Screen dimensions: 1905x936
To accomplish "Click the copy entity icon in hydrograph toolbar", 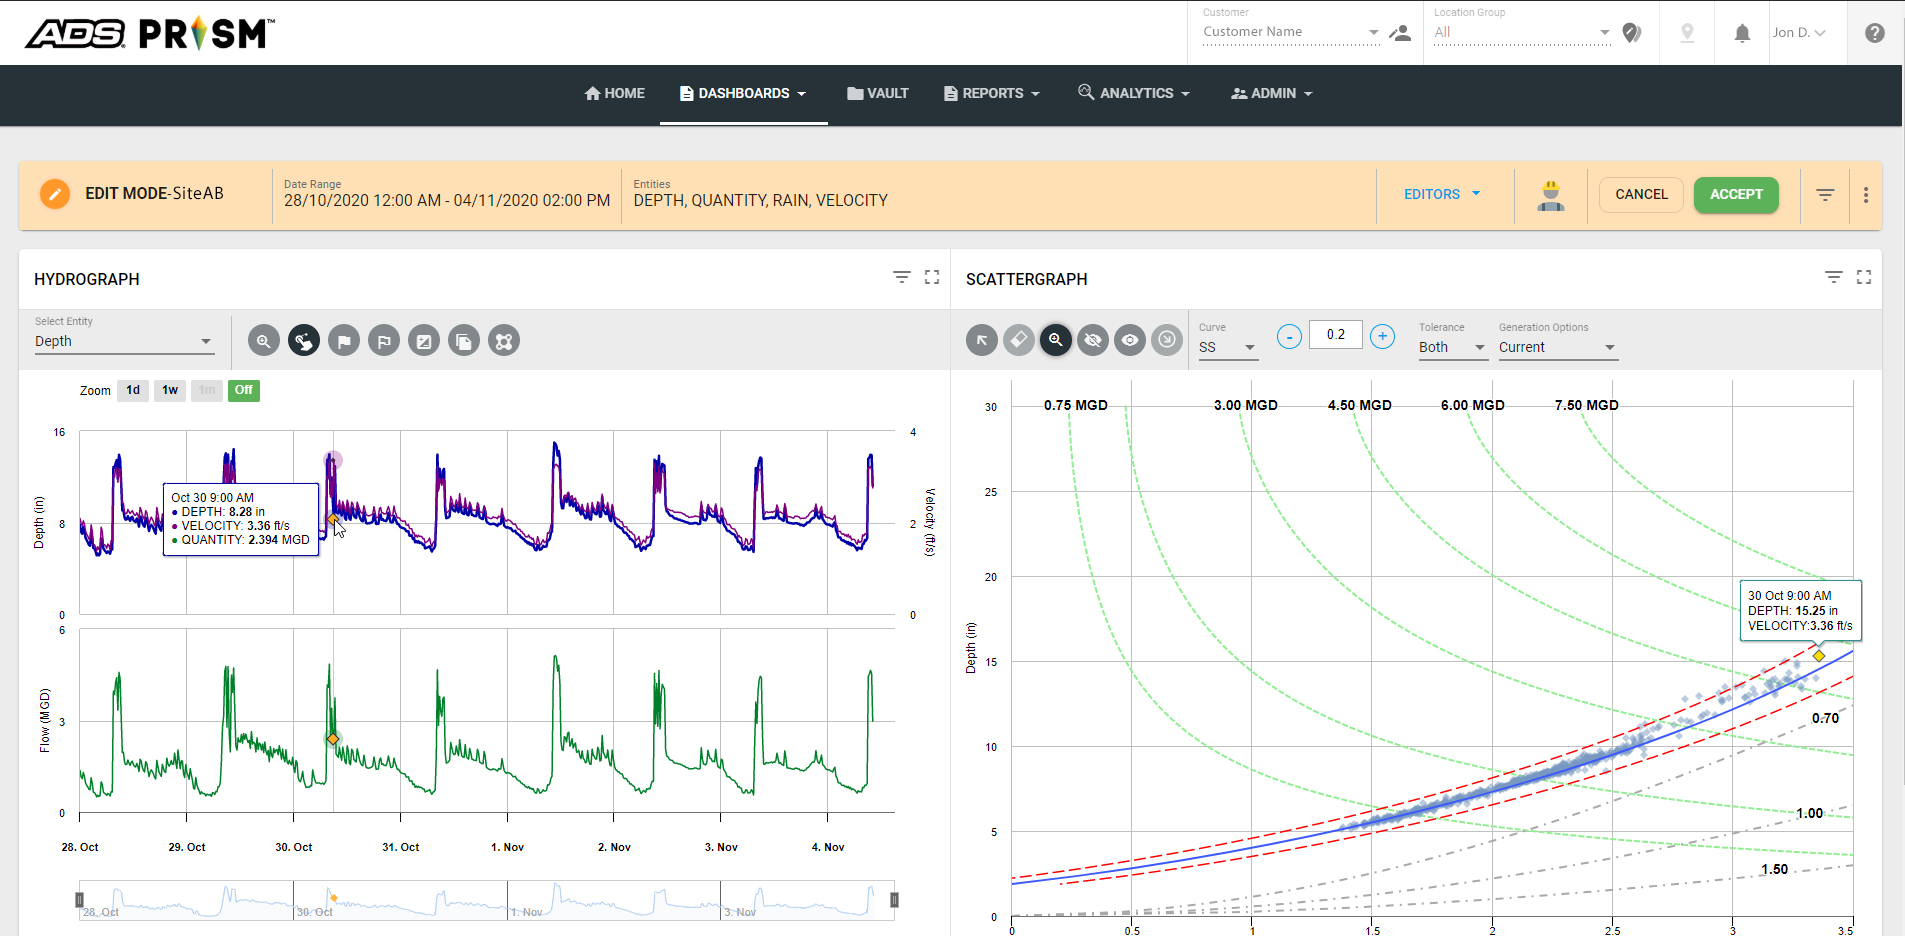I will 463,340.
